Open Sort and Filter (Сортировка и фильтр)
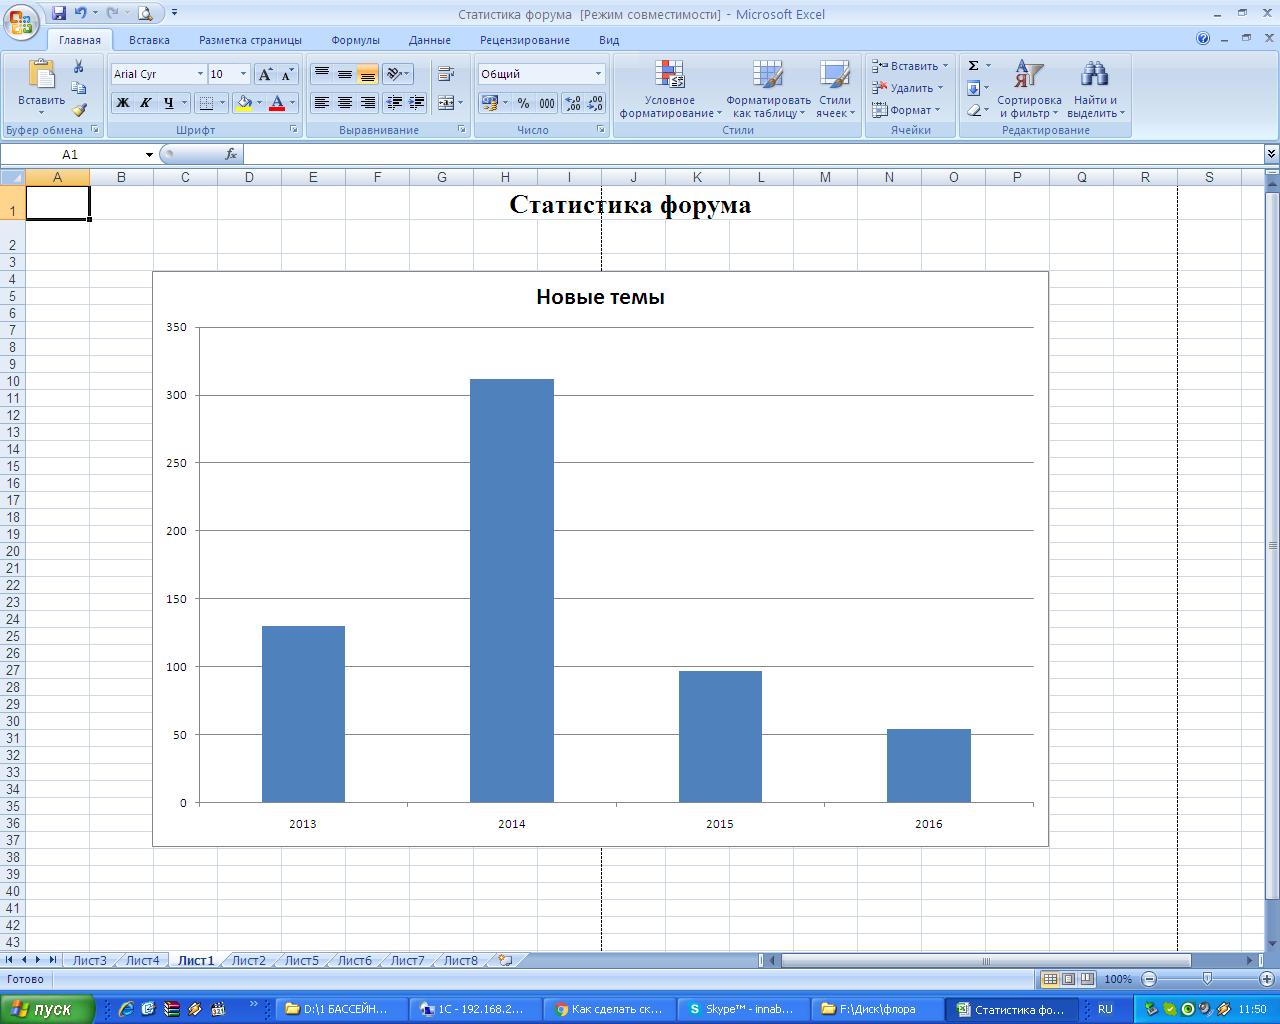Viewport: 1280px width, 1024px height. tap(1028, 90)
